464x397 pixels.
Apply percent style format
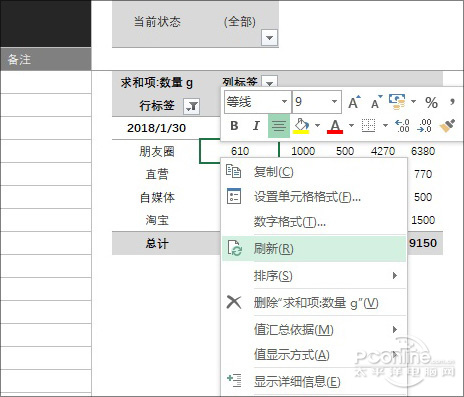pyautogui.click(x=431, y=102)
